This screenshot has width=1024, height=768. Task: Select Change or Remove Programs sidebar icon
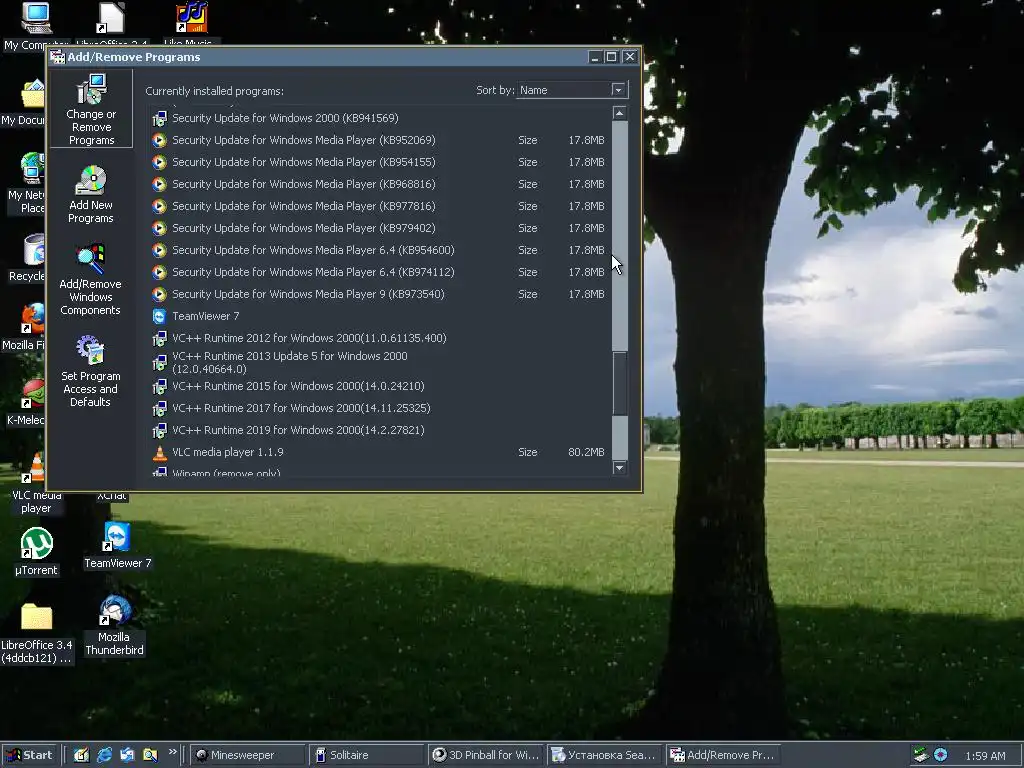click(91, 109)
